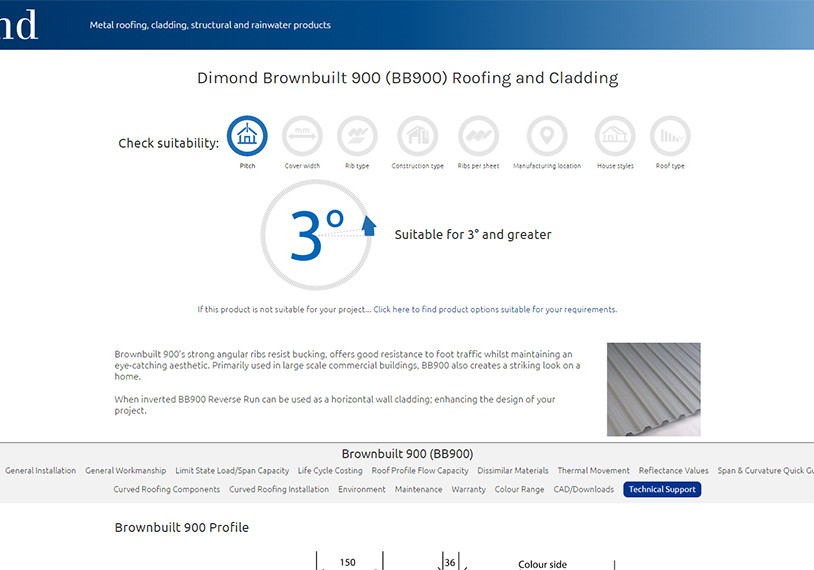This screenshot has height=570, width=814.
Task: Select the House styles icon
Action: click(615, 136)
